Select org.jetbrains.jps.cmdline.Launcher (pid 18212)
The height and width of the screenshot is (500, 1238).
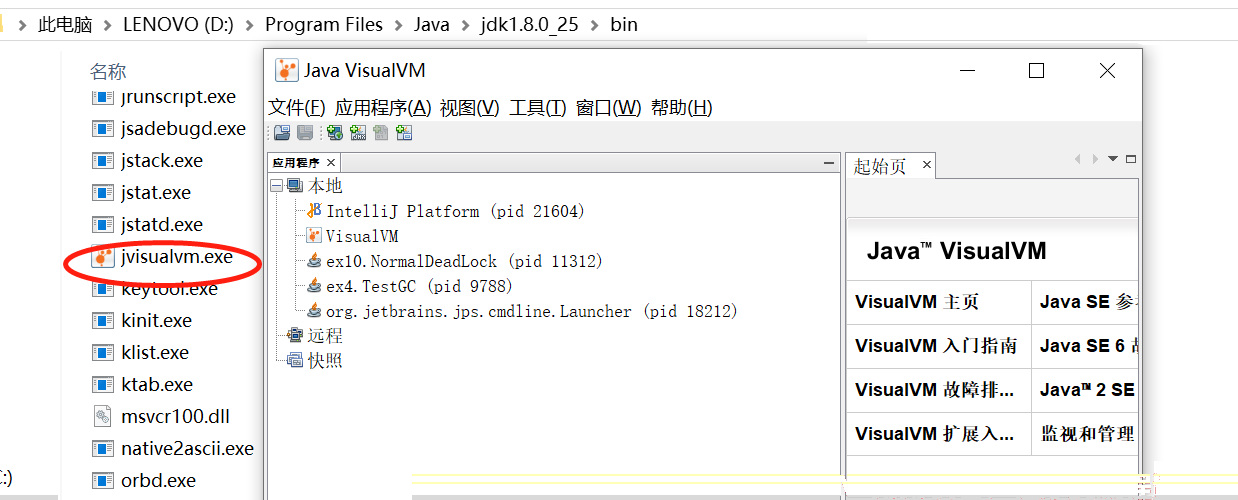pos(532,311)
